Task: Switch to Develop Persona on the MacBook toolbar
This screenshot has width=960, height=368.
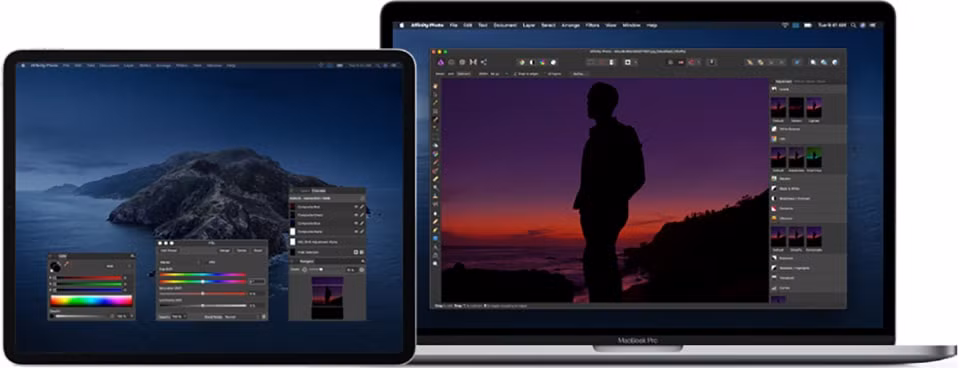Action: (x=462, y=62)
